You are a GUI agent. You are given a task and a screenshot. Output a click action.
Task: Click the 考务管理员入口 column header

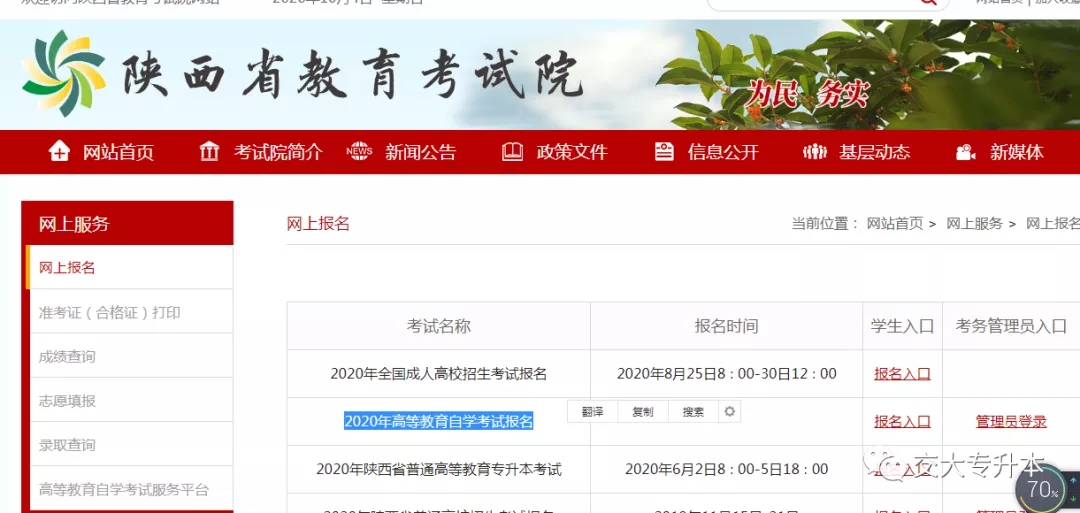[x=1011, y=326]
